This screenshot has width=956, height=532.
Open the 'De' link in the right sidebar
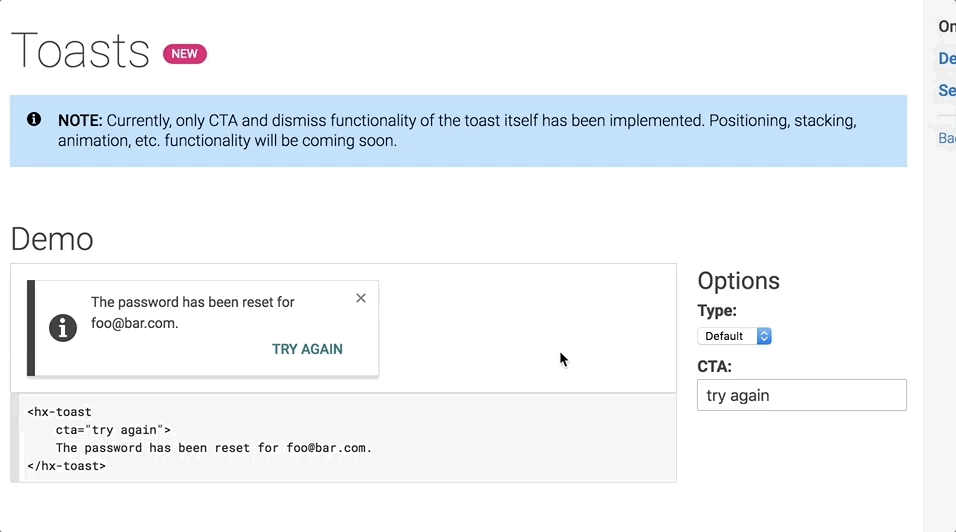pyautogui.click(x=946, y=58)
